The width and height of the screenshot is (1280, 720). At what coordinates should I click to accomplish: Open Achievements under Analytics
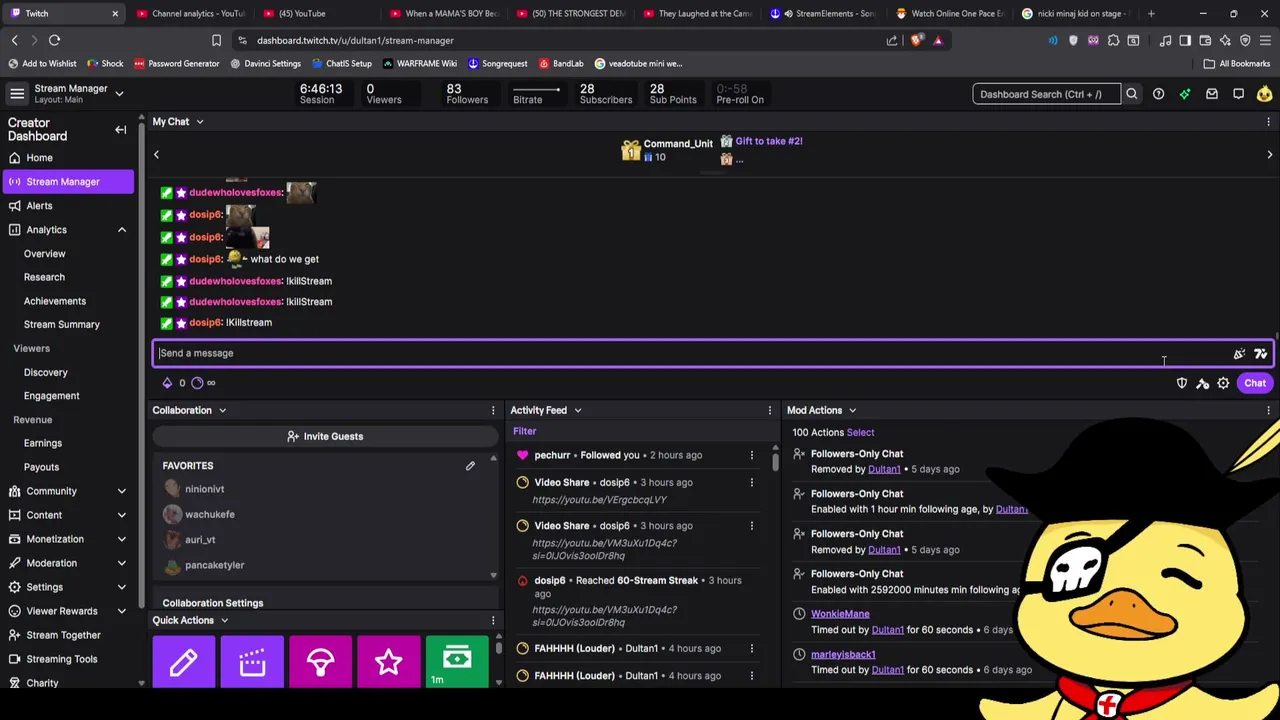coord(55,301)
